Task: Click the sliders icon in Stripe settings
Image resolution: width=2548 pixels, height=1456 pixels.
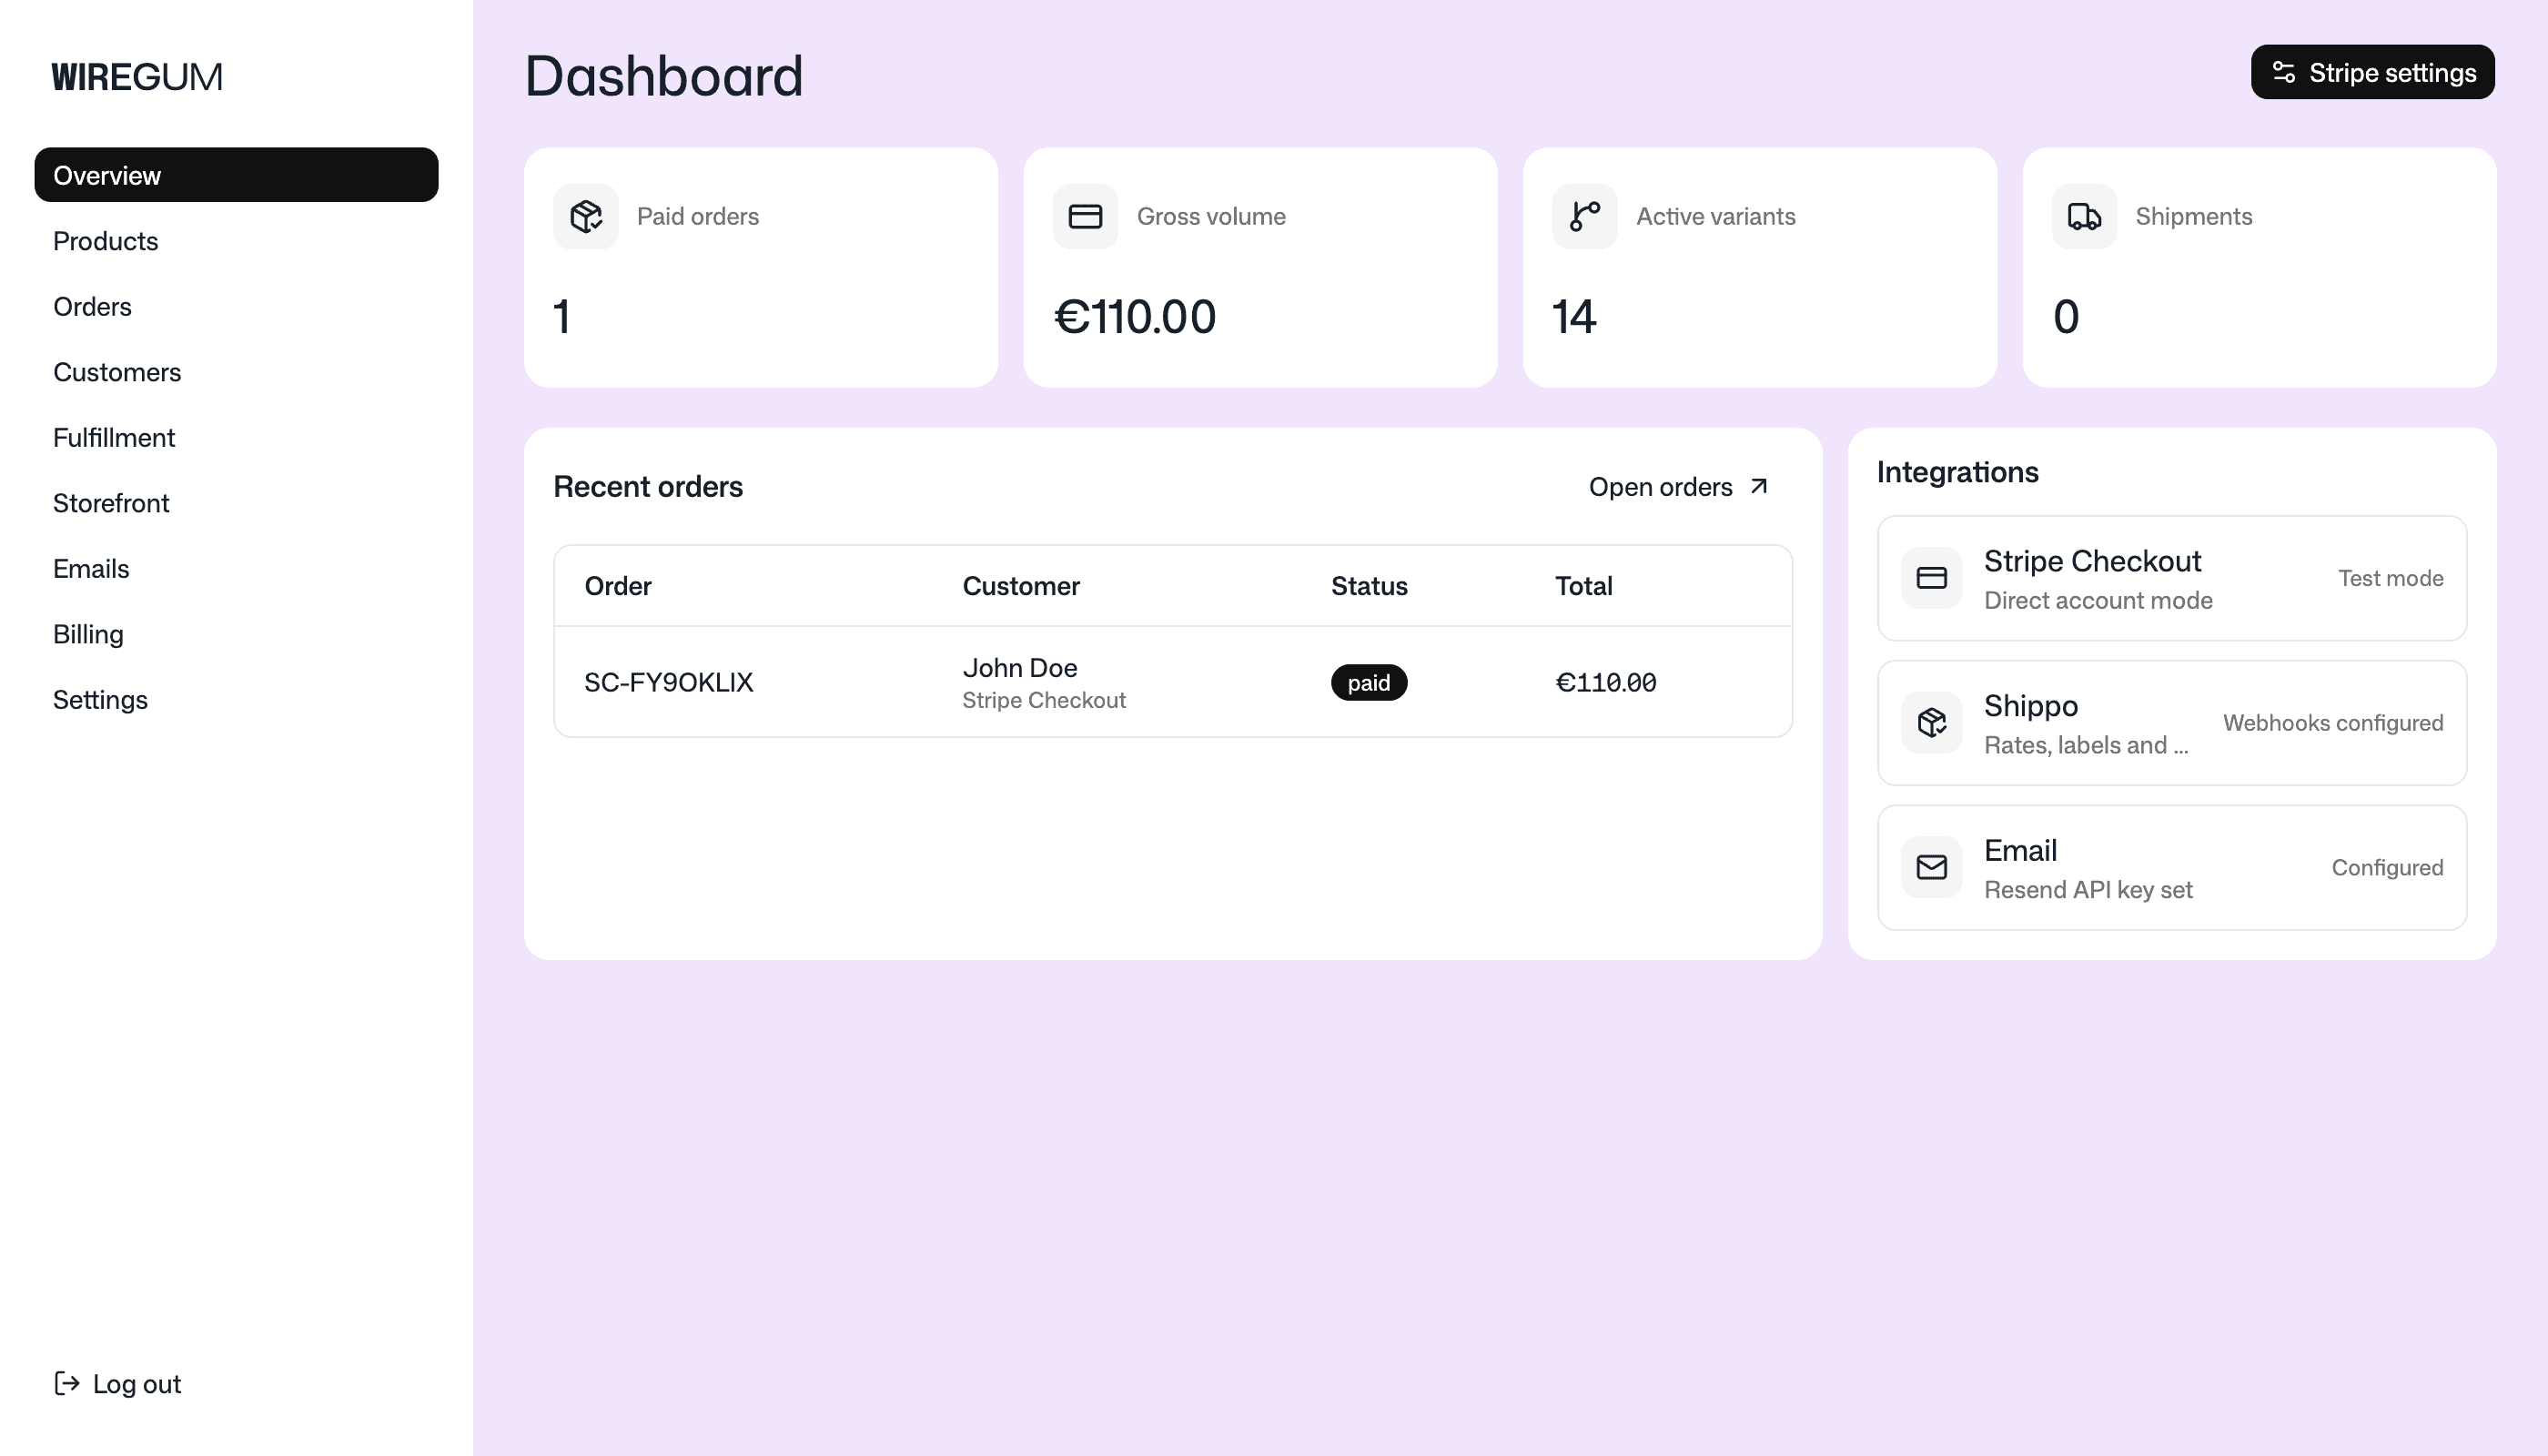Action: [2283, 72]
